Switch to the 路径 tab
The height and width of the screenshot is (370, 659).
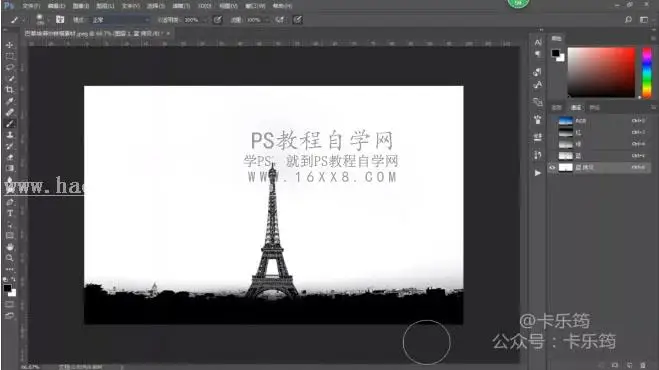tap(594, 108)
